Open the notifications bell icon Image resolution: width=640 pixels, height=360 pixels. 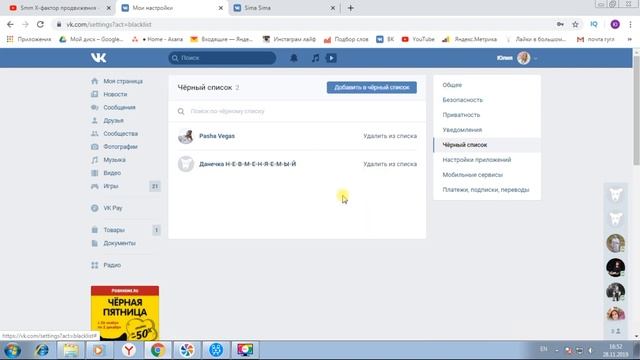[293, 58]
